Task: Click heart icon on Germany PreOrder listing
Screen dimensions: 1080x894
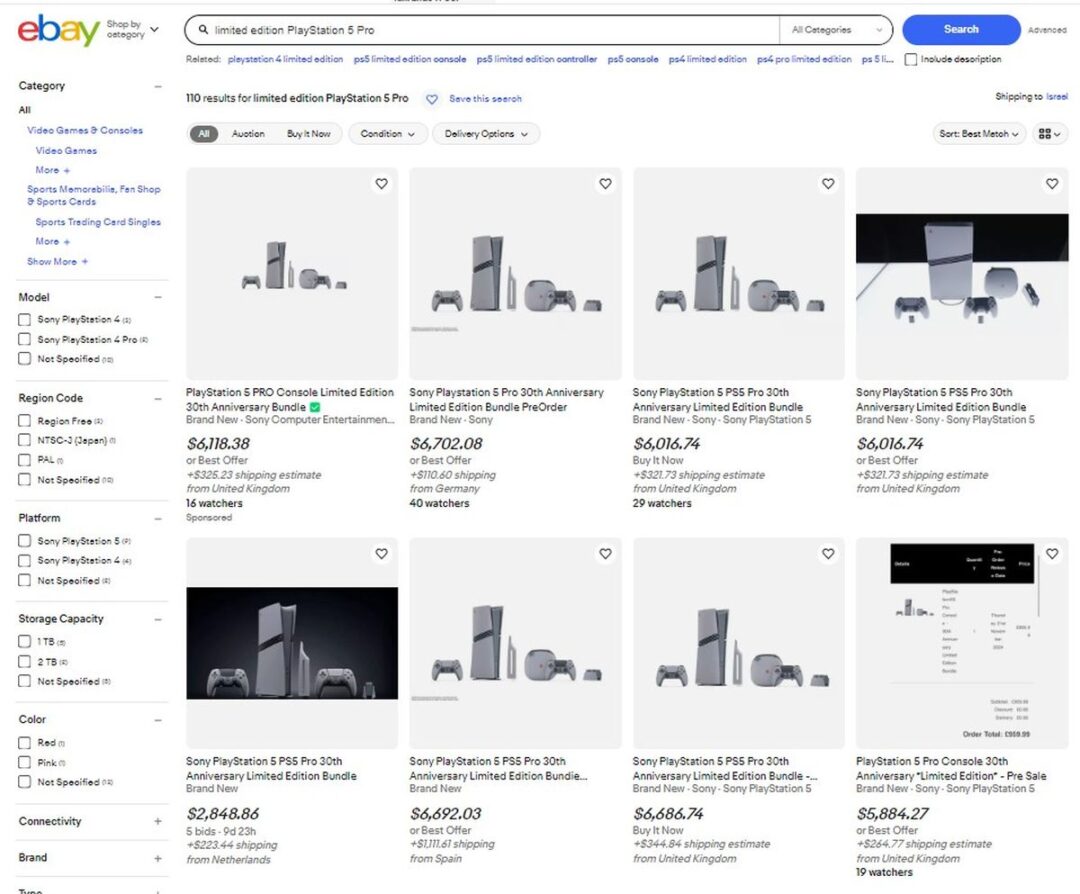Action: [605, 184]
